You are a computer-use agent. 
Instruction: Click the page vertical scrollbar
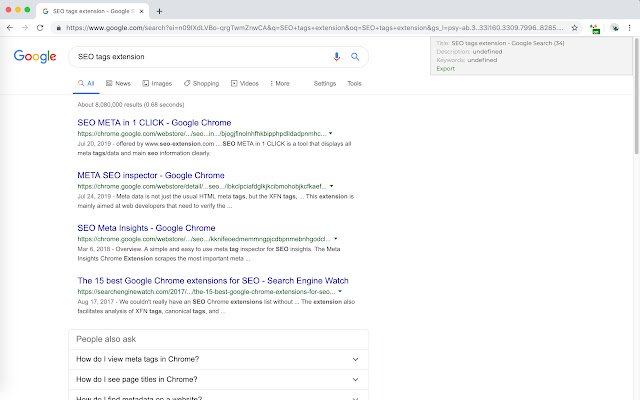[x=636, y=96]
